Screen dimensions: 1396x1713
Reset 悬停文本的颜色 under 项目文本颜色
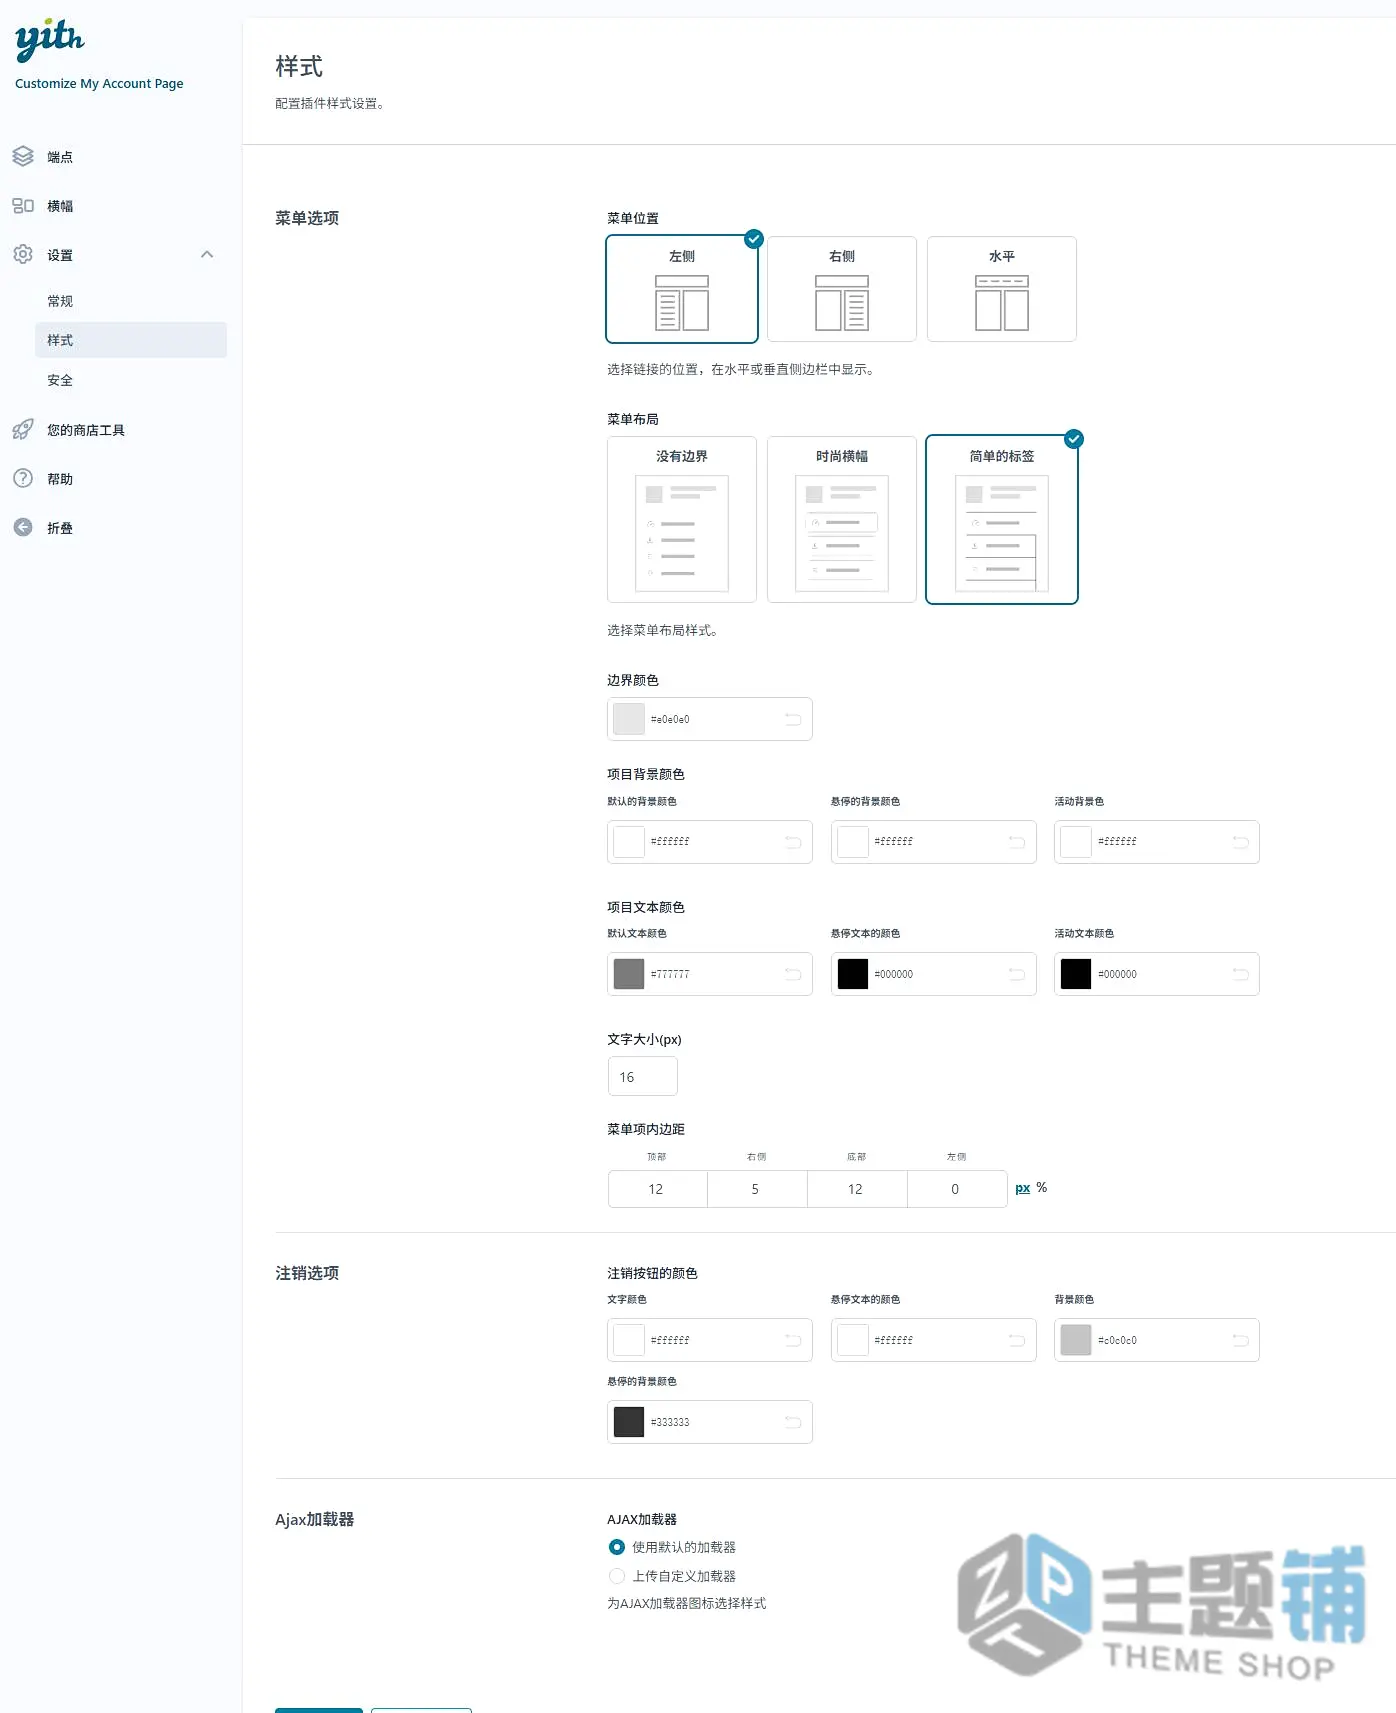coord(1017,974)
